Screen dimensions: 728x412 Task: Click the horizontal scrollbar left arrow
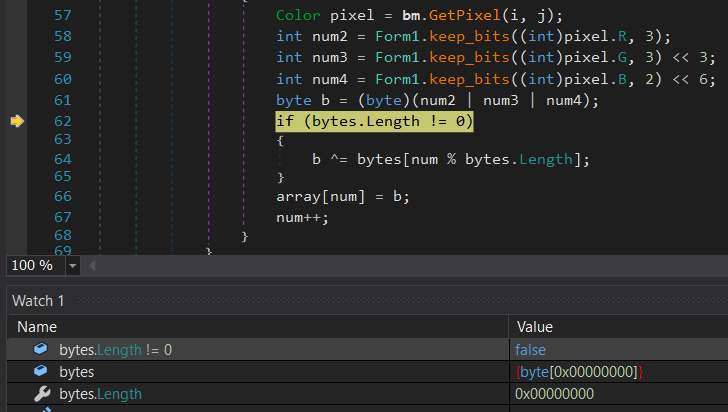tap(92, 266)
